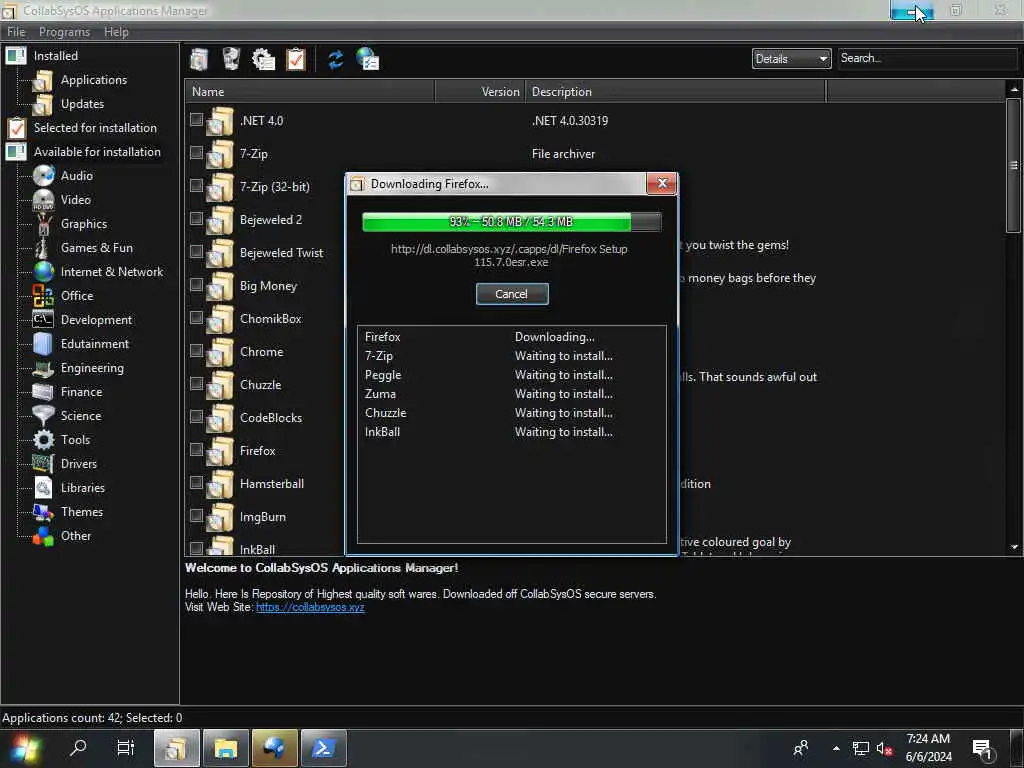This screenshot has height=768, width=1024.
Task: Click the blue refresh arrows icon
Action: (336, 59)
